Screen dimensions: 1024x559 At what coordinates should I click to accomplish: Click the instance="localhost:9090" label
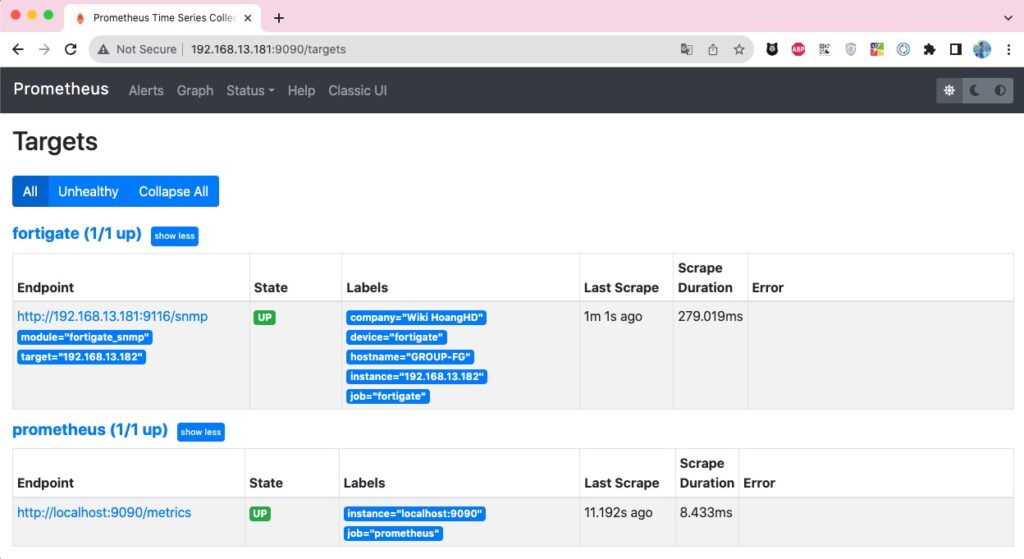pyautogui.click(x=414, y=513)
